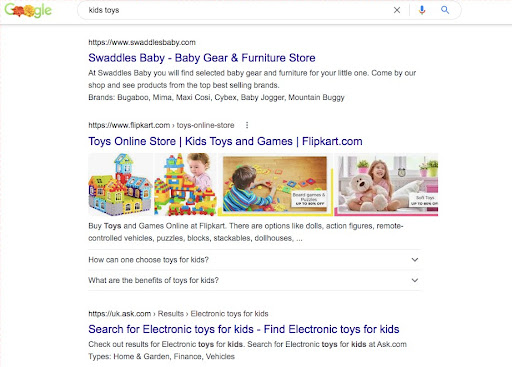Open Search for Electronic toys for kids result
Screen dimensions: 512x367
pyautogui.click(x=244, y=329)
